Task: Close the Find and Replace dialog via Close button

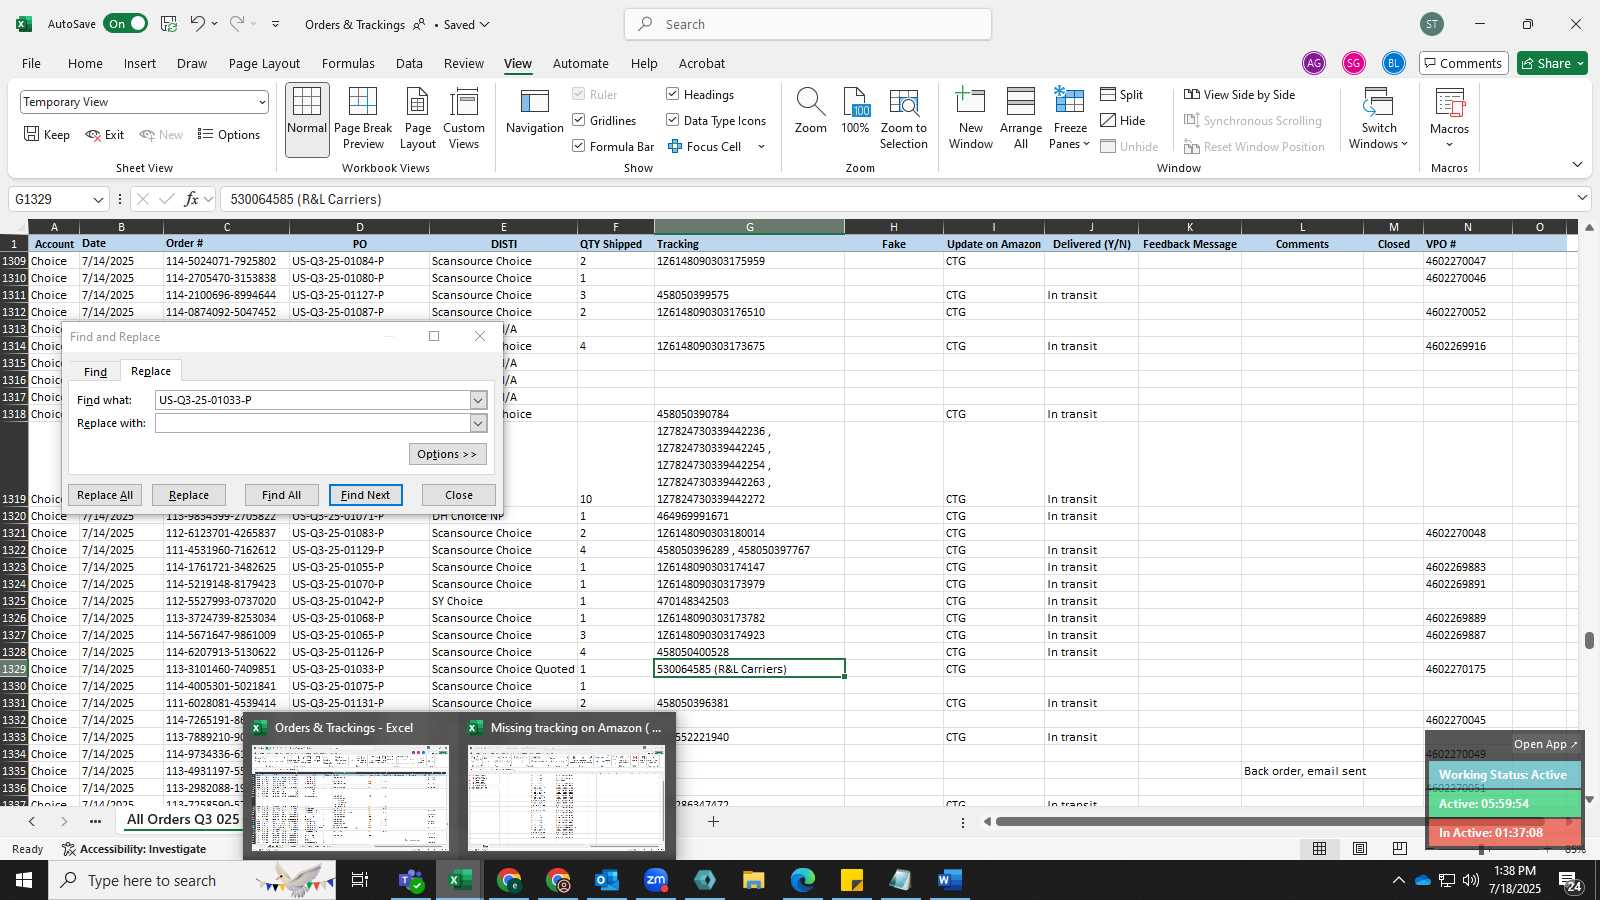Action: point(459,495)
